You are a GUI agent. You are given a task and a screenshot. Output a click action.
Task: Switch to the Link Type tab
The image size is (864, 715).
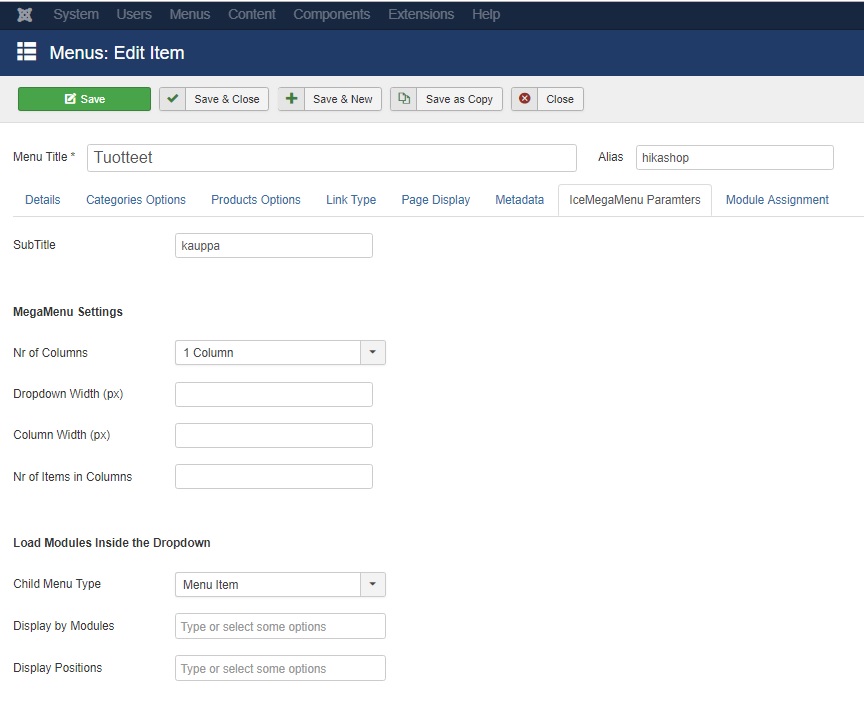[x=351, y=200]
